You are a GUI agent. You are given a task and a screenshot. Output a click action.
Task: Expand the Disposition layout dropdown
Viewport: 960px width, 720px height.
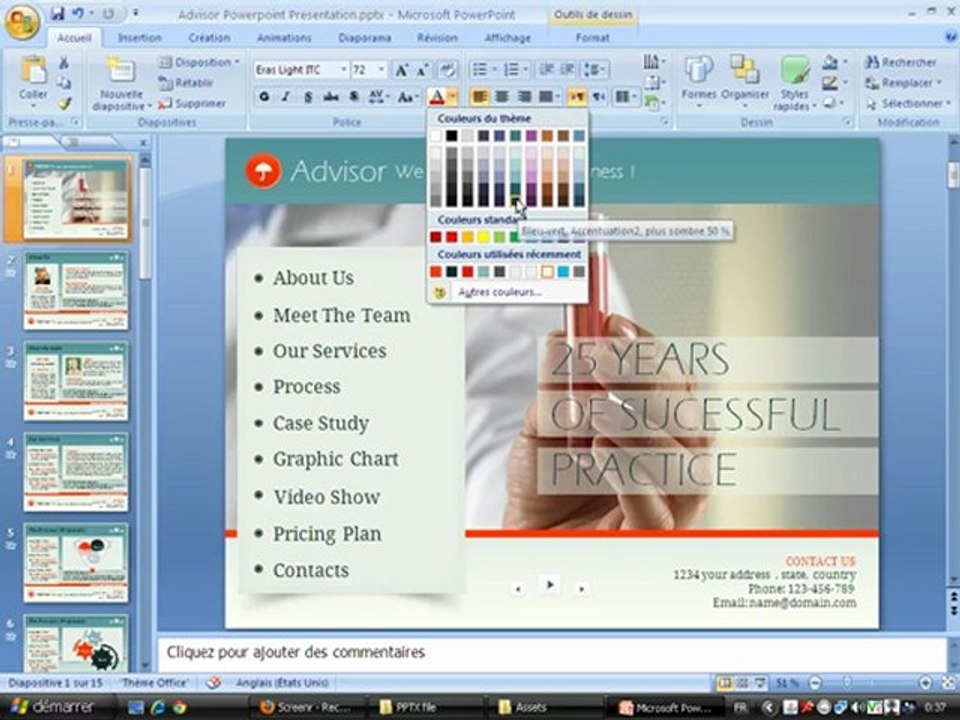coord(198,62)
